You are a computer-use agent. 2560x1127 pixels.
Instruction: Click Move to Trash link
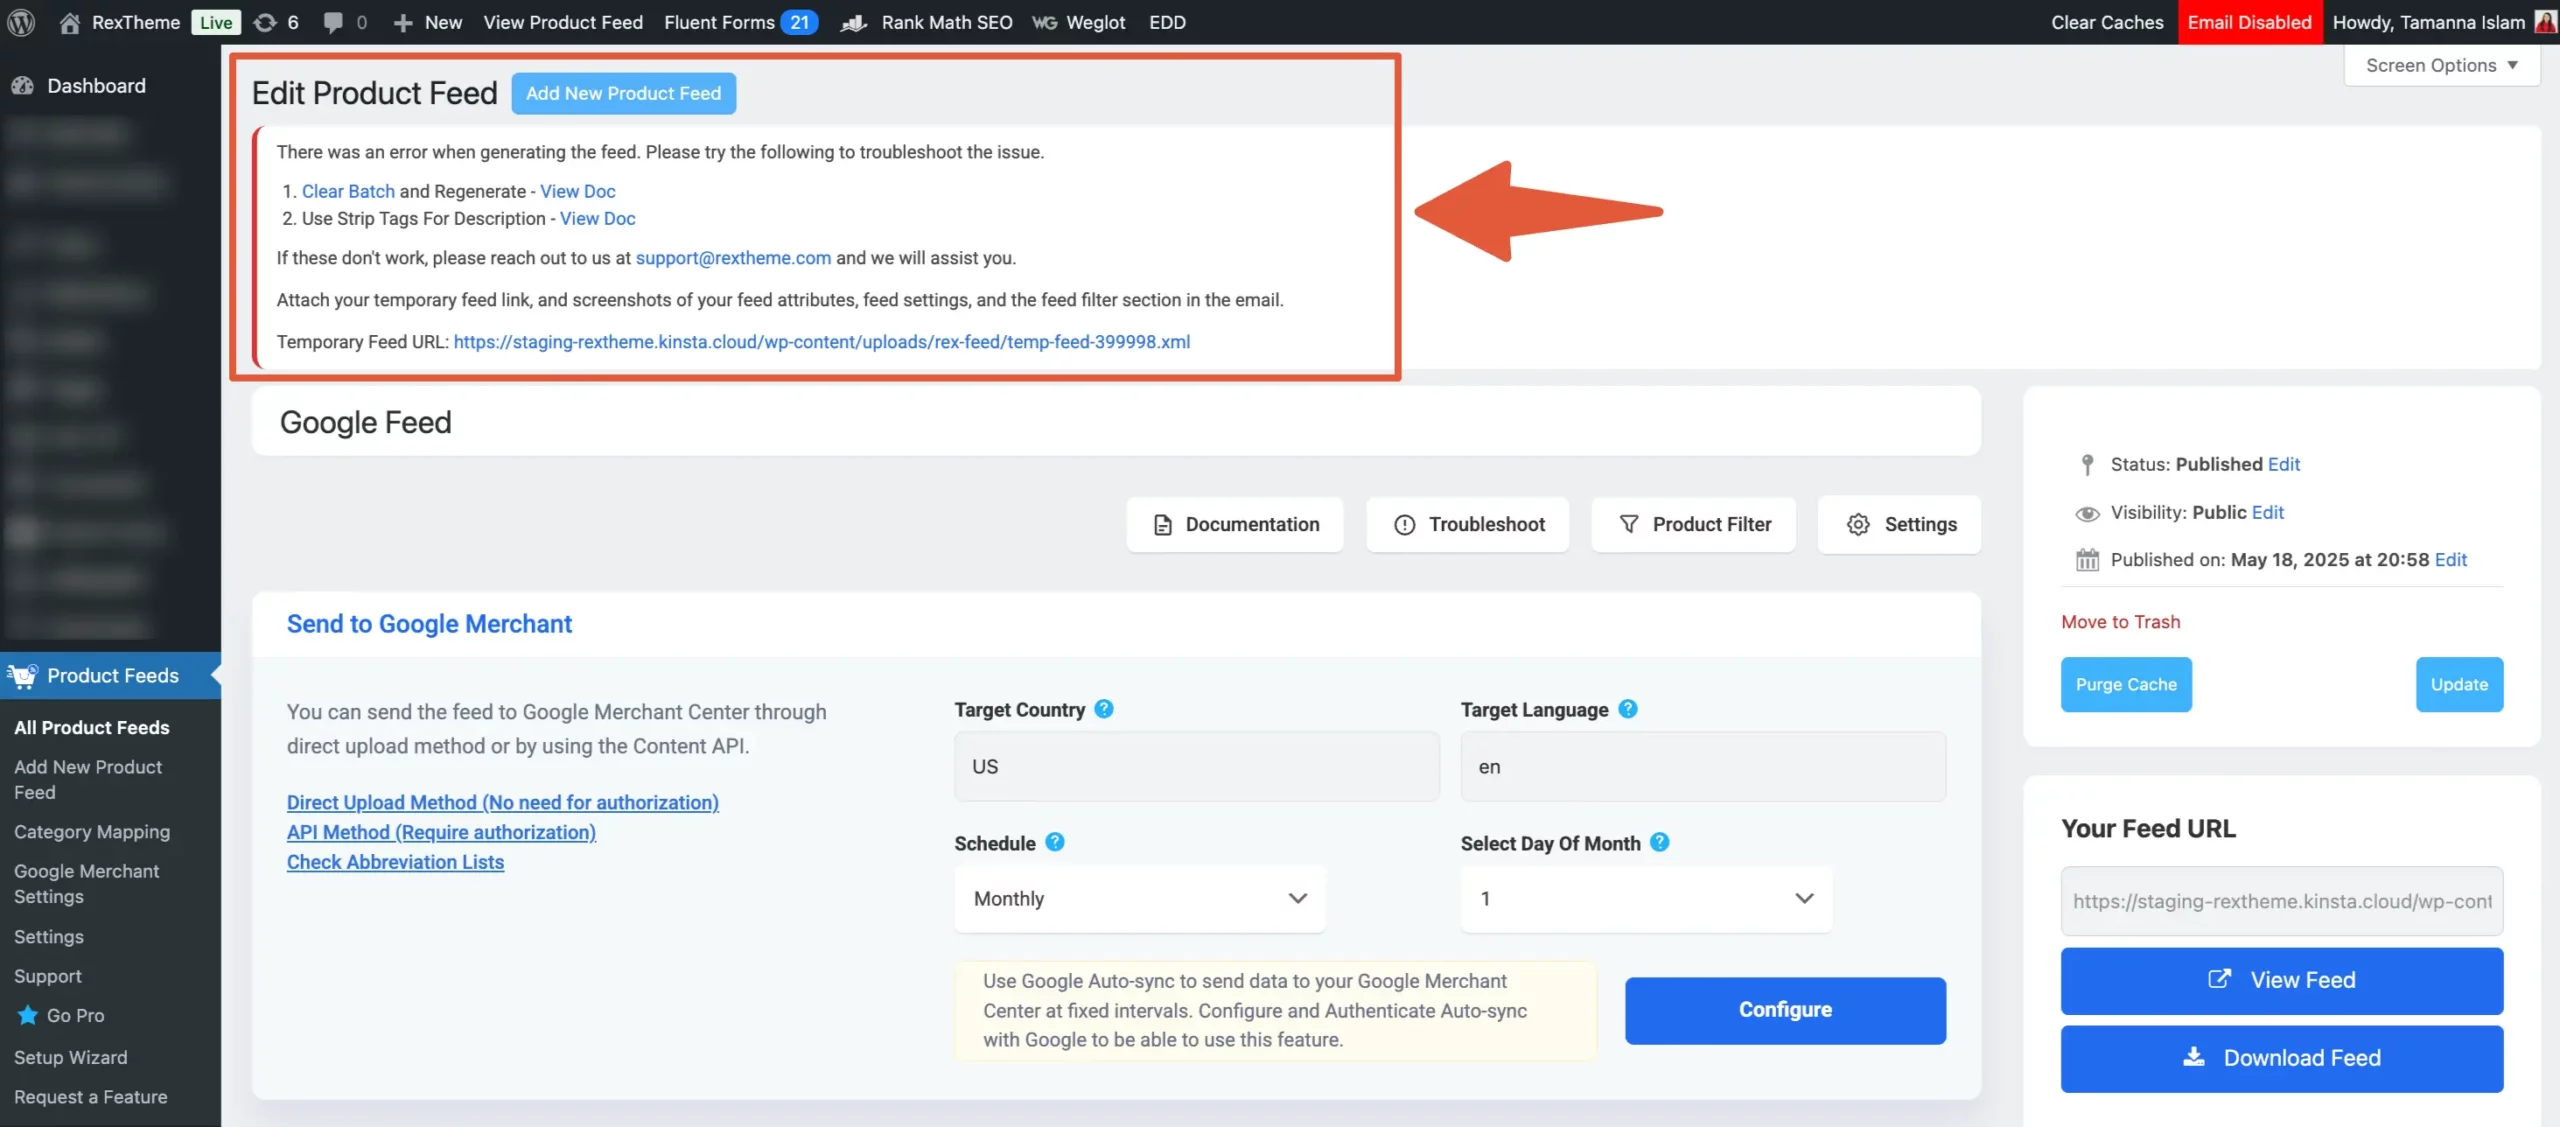tap(2120, 622)
